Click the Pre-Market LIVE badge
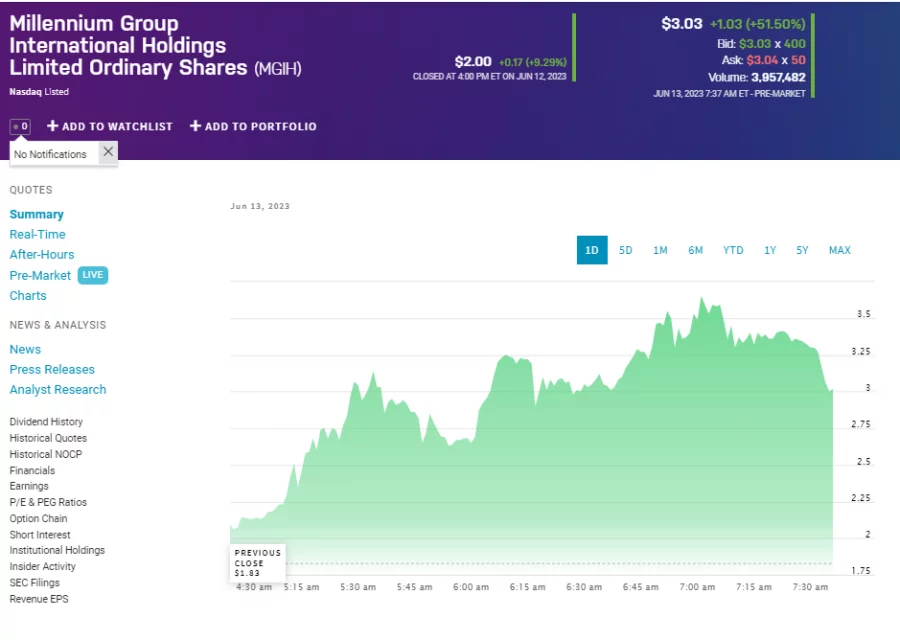Viewport: 900px width, 640px height. [92, 275]
